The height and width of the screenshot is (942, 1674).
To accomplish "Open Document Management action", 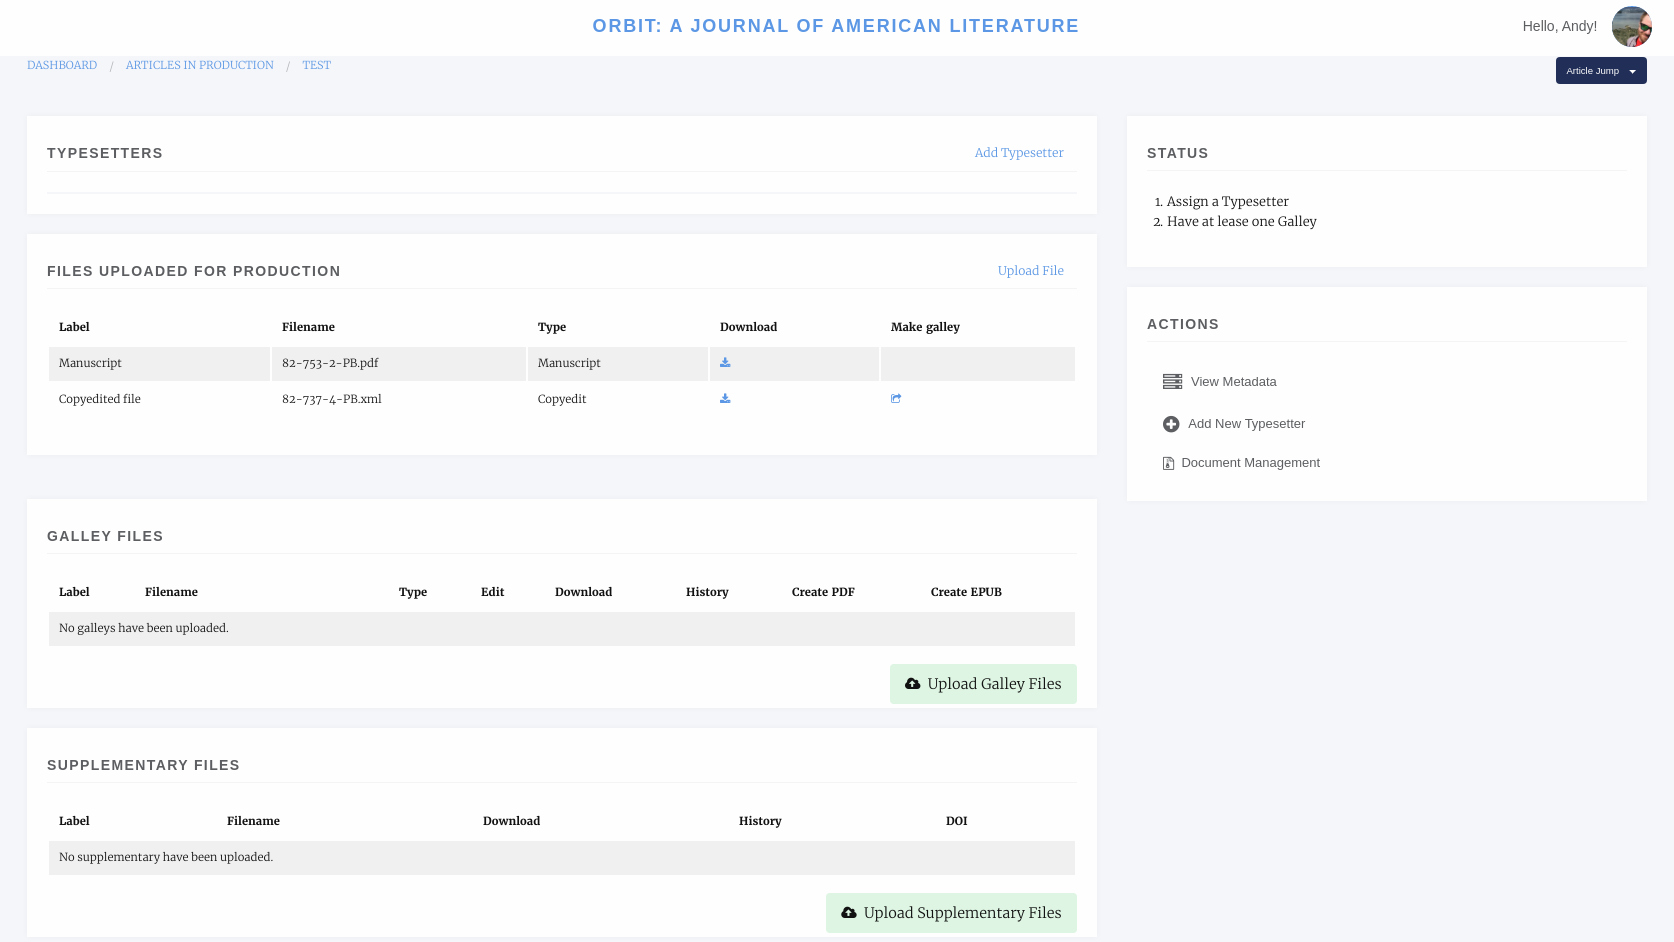I will [x=1250, y=463].
